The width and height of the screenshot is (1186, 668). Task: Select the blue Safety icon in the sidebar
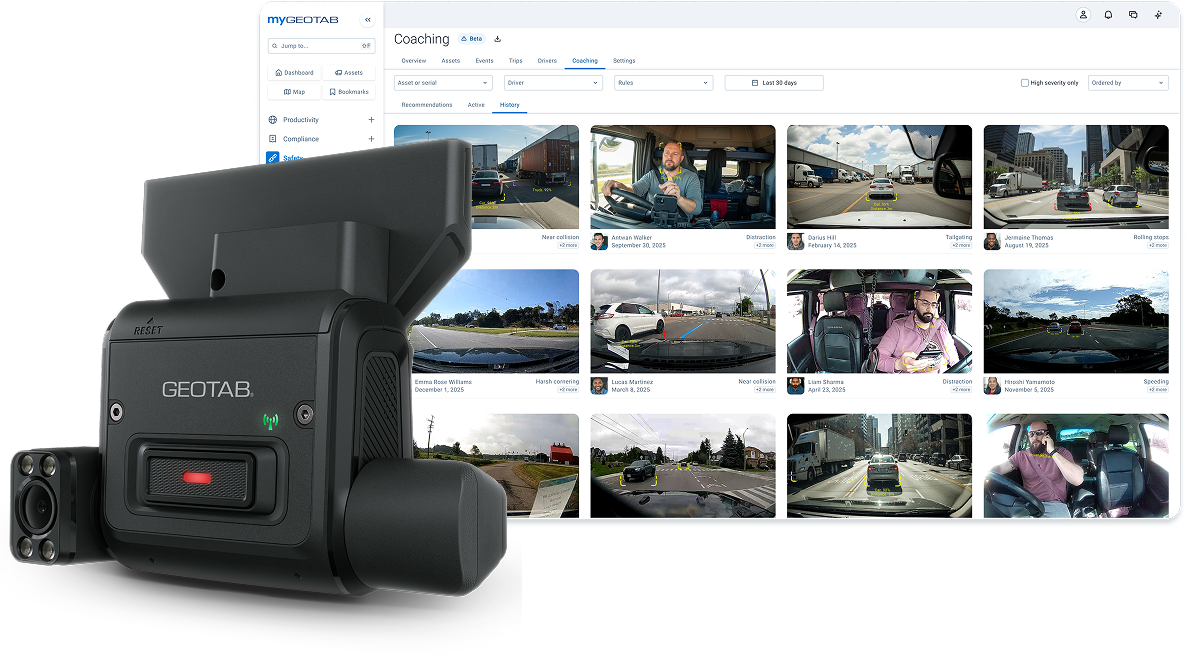[272, 157]
